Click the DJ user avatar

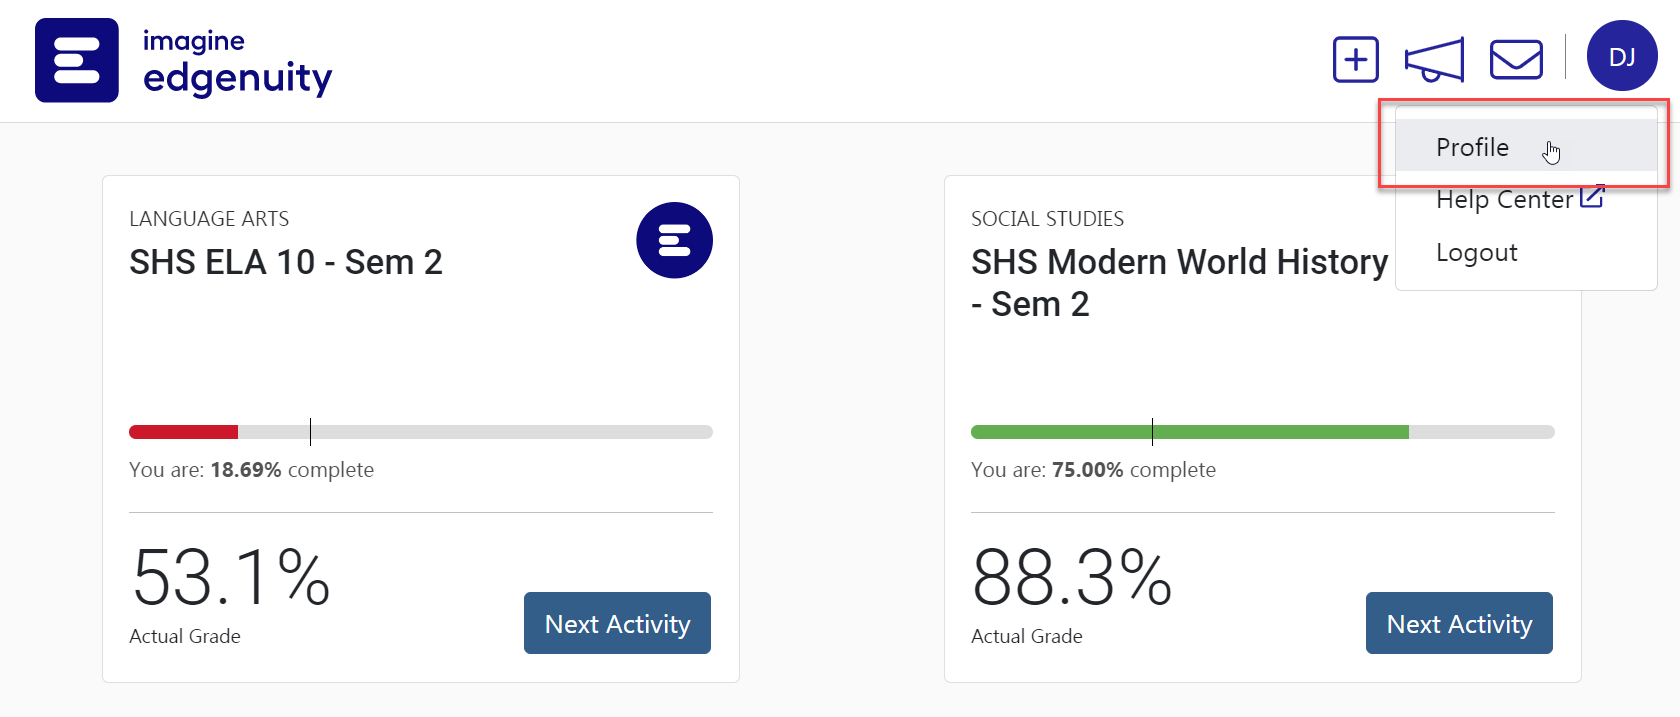click(x=1622, y=56)
